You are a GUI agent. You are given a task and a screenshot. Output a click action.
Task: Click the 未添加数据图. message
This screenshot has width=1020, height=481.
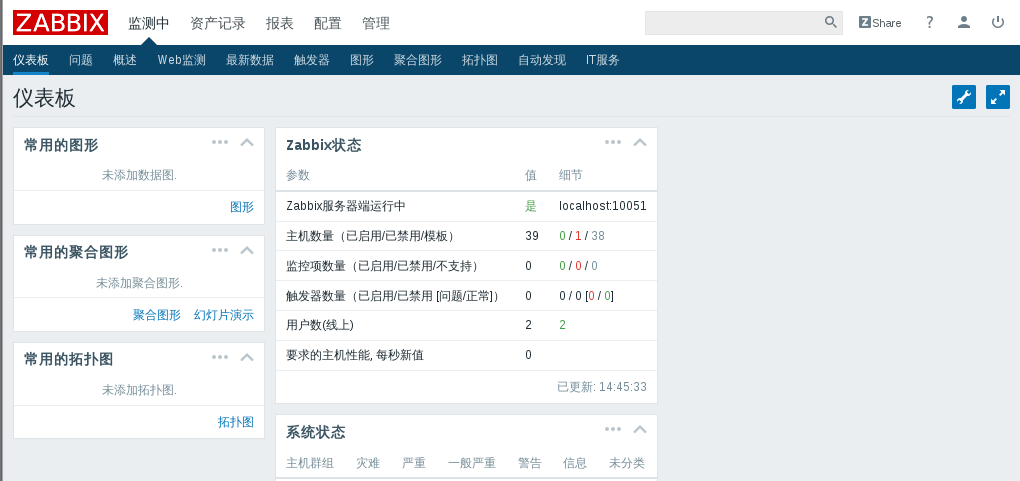(139, 175)
